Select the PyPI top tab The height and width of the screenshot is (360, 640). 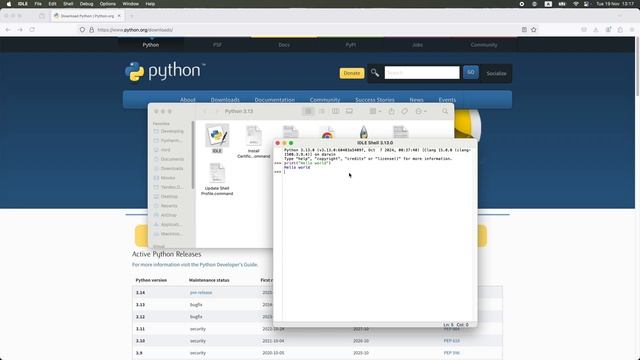351,45
